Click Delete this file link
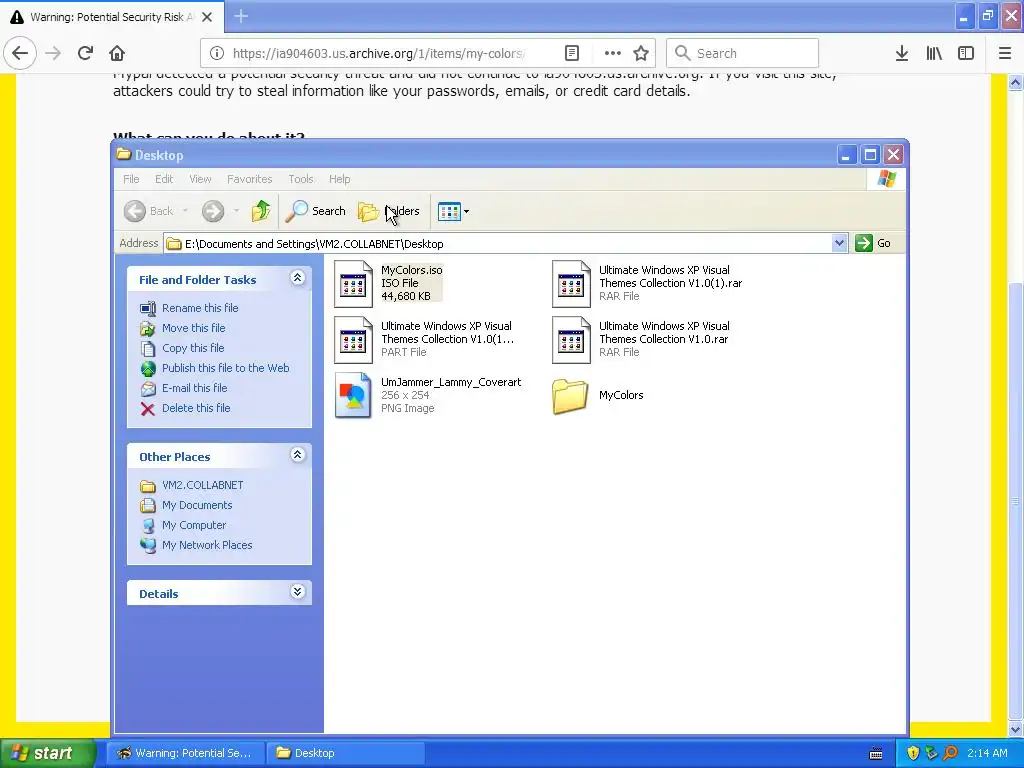The image size is (1024, 768). (x=196, y=408)
